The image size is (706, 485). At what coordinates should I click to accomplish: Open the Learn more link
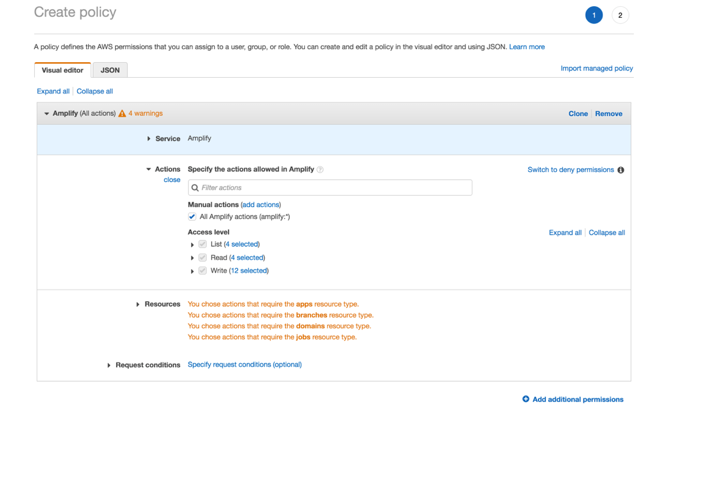[x=527, y=47]
